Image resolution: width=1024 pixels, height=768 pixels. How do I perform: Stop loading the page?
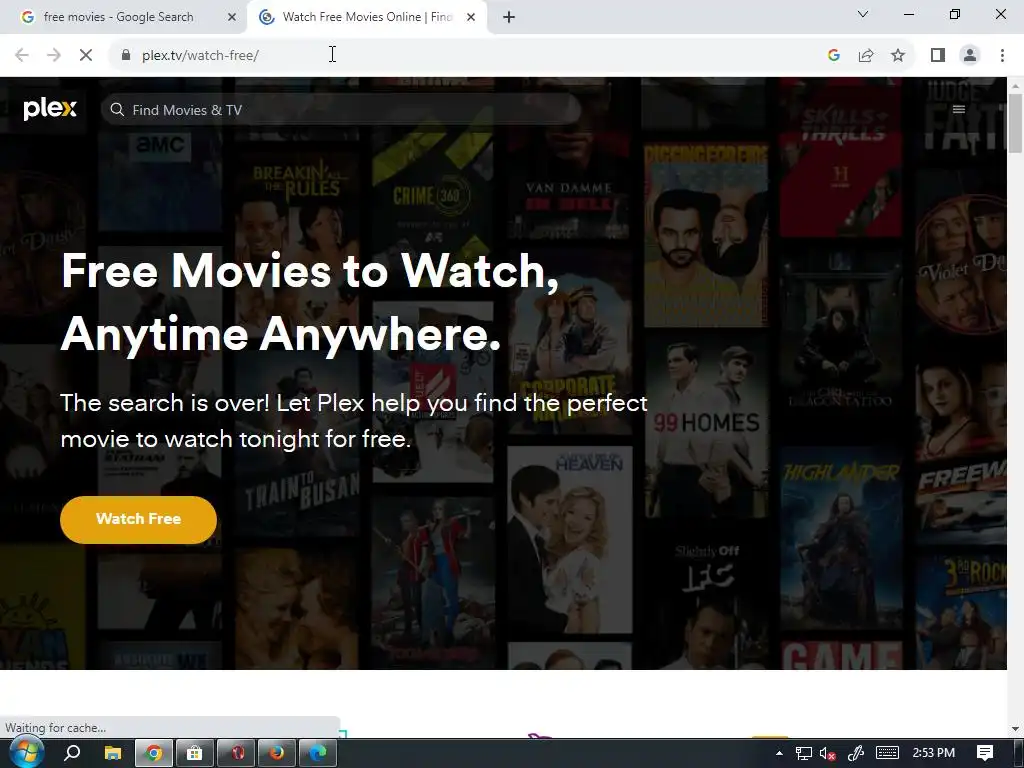[x=86, y=56]
